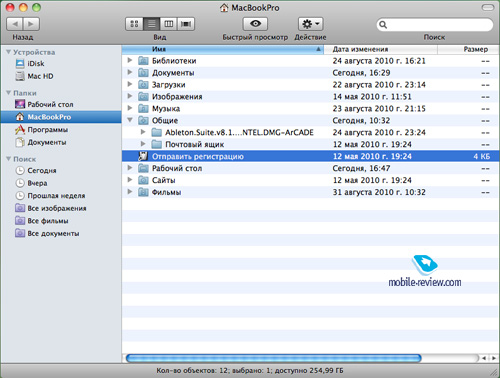The height and width of the screenshot is (378, 500).
Task: Click the toolbar toggle pill button
Action: 488,7
